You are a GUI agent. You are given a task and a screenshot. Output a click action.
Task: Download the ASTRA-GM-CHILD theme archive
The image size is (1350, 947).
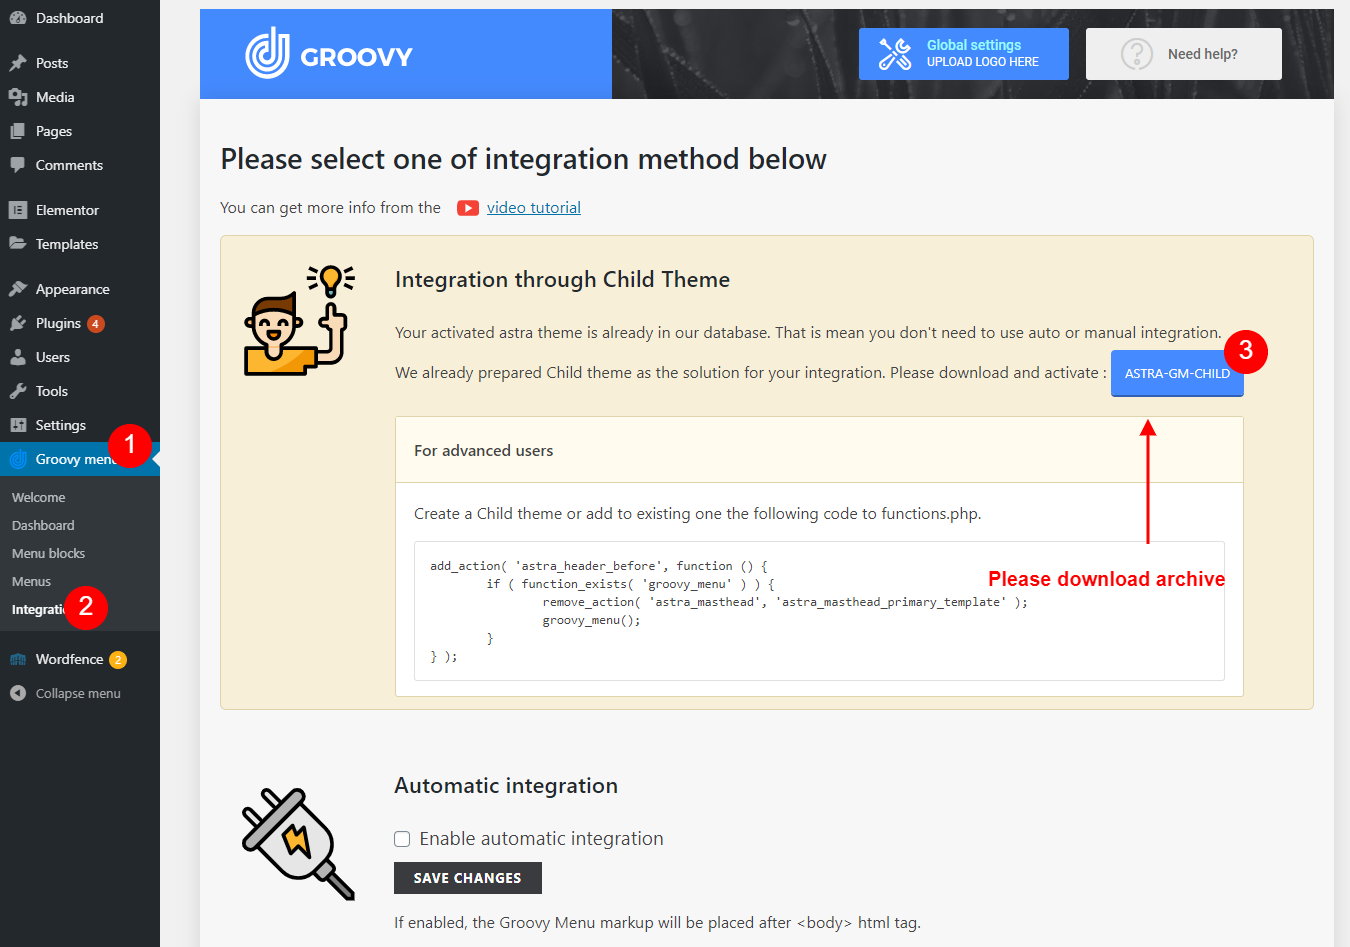(1177, 373)
